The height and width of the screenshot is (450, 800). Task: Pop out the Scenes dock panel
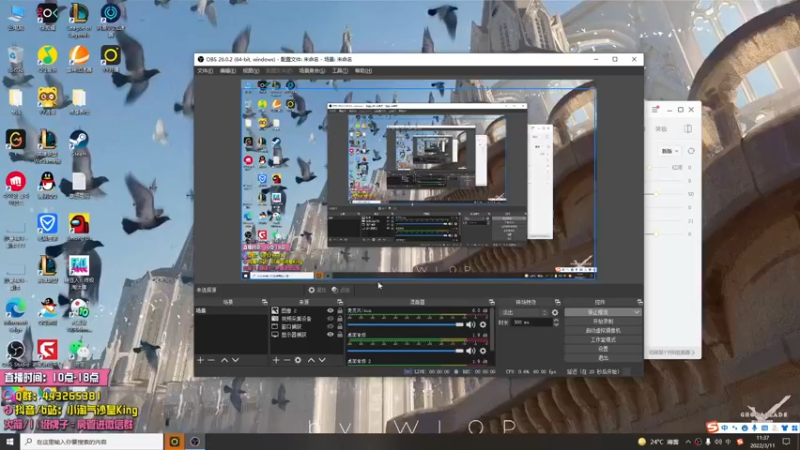(264, 302)
